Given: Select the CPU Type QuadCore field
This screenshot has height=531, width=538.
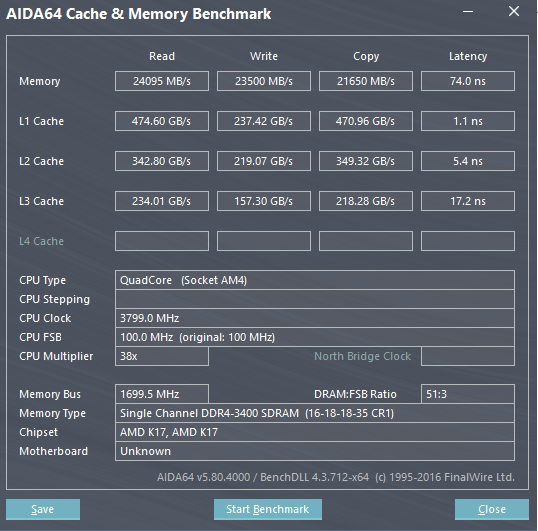Looking at the screenshot, I should click(315, 280).
